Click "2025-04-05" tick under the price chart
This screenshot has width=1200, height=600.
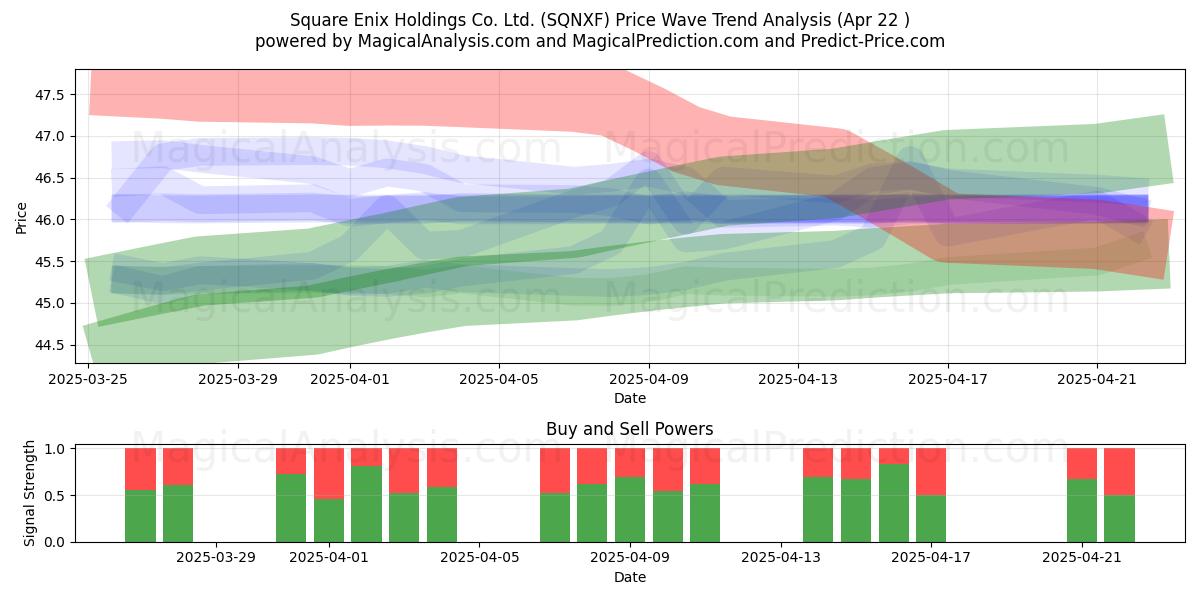click(499, 379)
